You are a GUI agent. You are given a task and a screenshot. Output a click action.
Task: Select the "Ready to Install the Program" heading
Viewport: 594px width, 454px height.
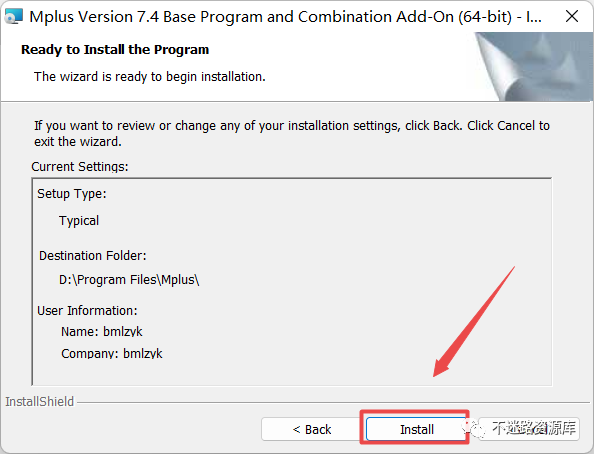point(115,50)
